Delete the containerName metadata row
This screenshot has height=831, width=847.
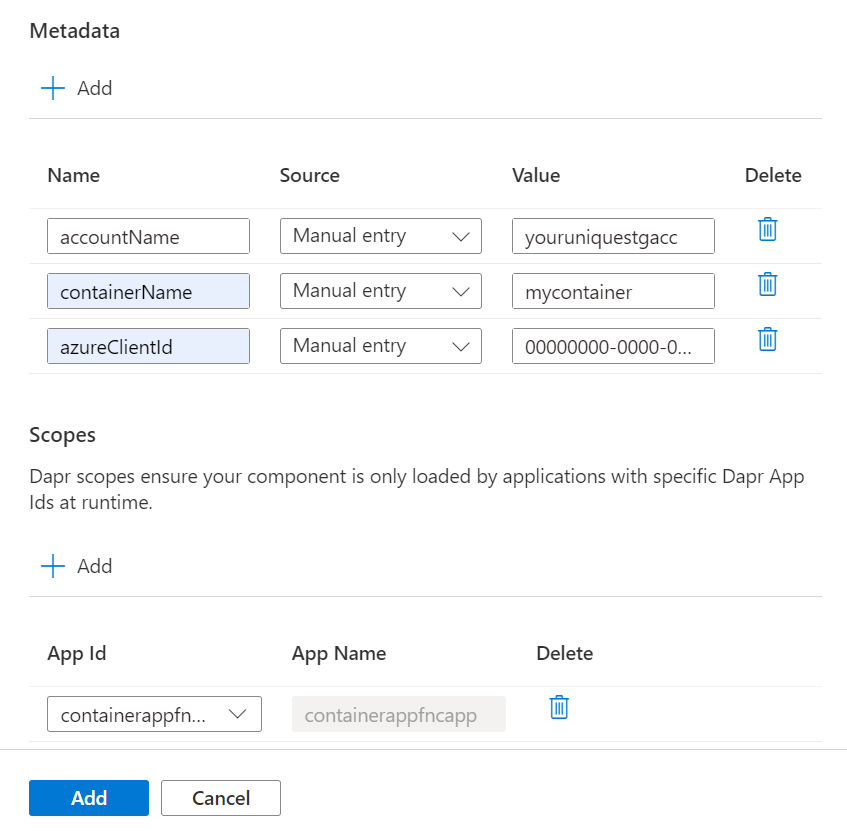point(767,285)
